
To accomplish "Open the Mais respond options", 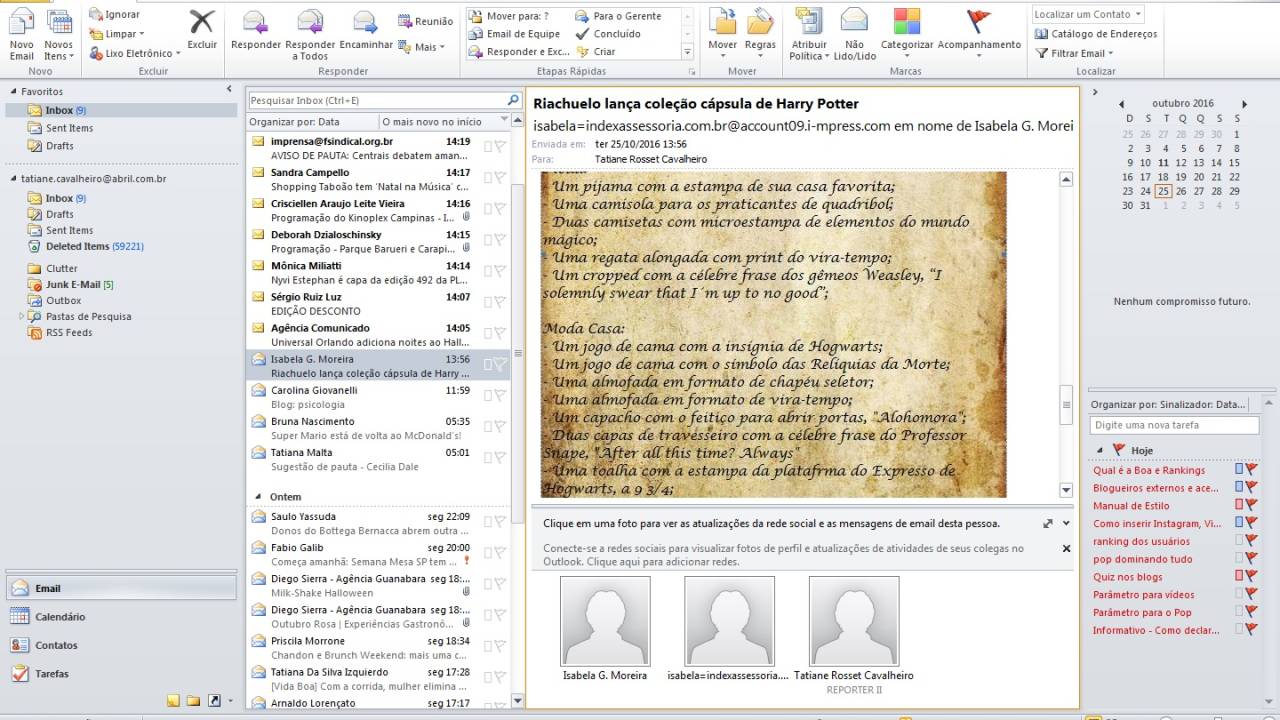I will pos(421,47).
